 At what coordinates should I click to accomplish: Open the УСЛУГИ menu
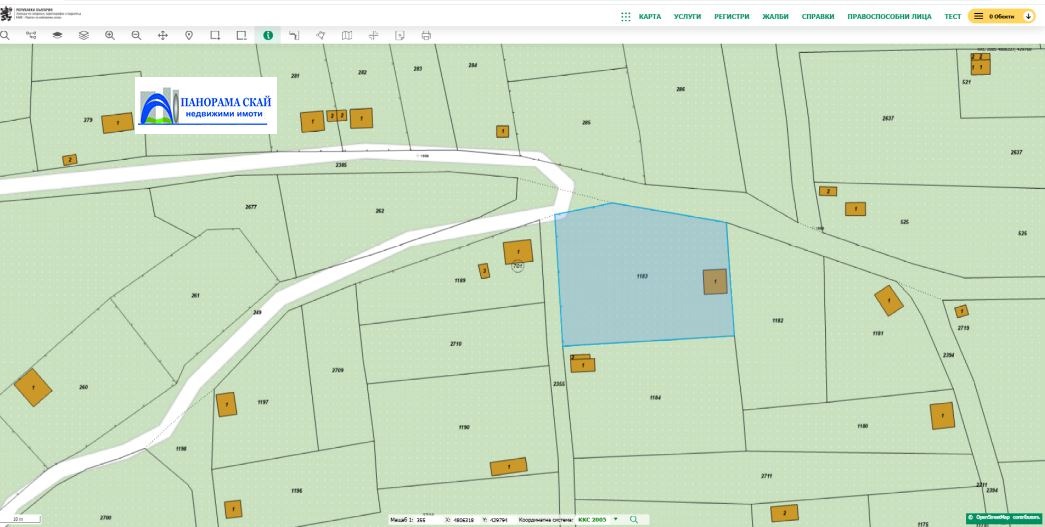687,17
